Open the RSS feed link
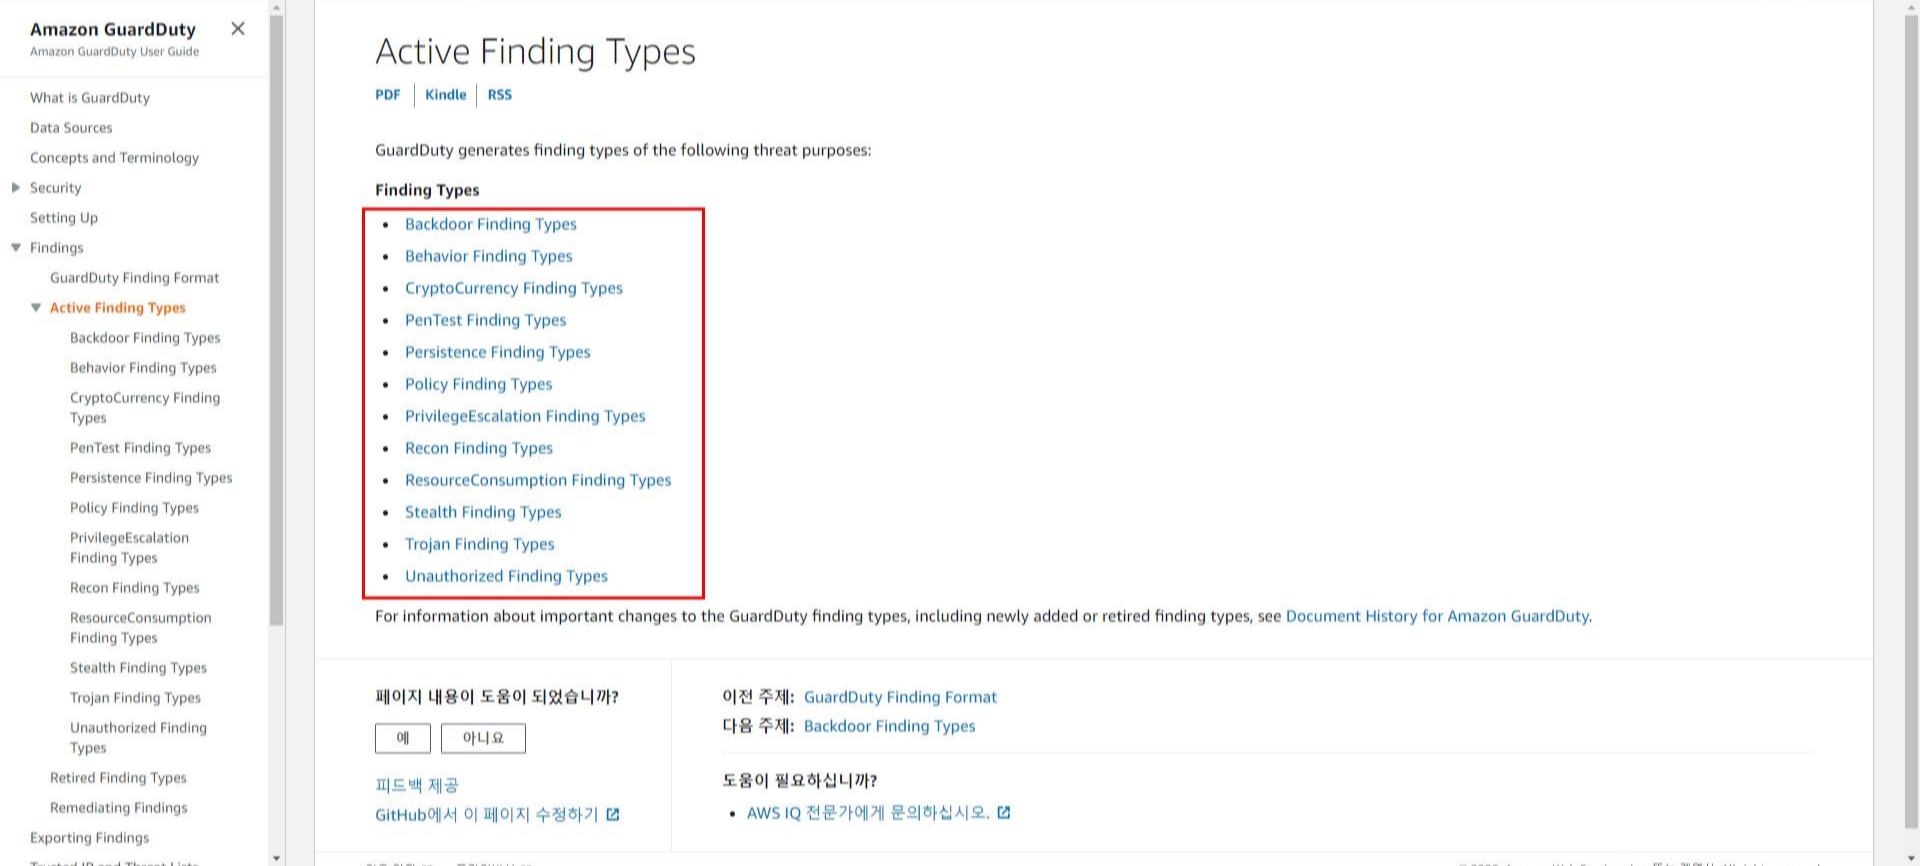 tap(500, 94)
